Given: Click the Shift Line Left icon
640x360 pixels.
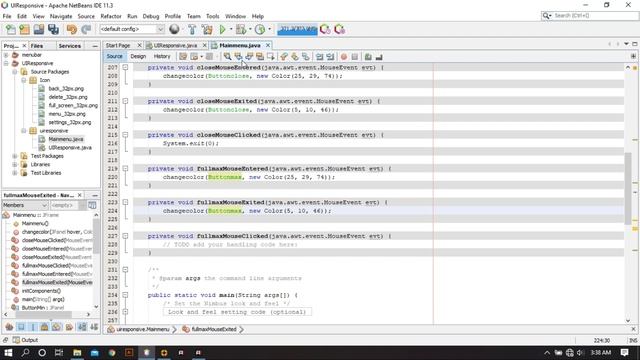Looking at the screenshot, I should coord(320,57).
